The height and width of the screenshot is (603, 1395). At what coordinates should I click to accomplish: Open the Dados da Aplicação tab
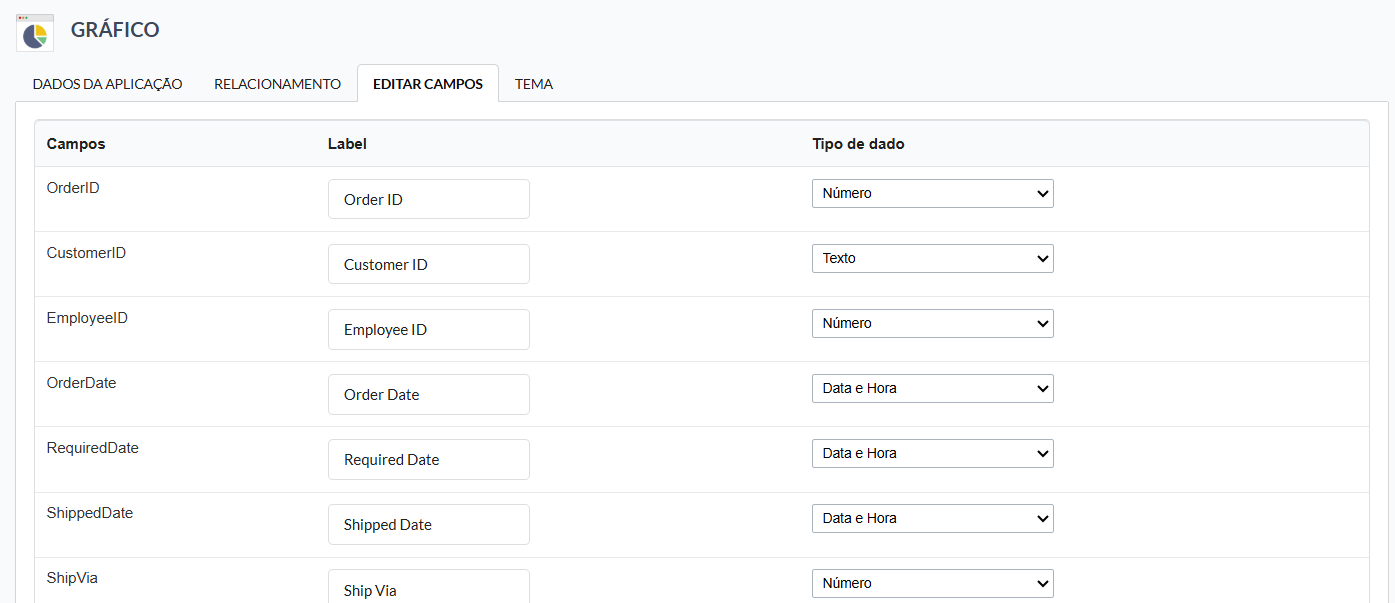pos(107,84)
